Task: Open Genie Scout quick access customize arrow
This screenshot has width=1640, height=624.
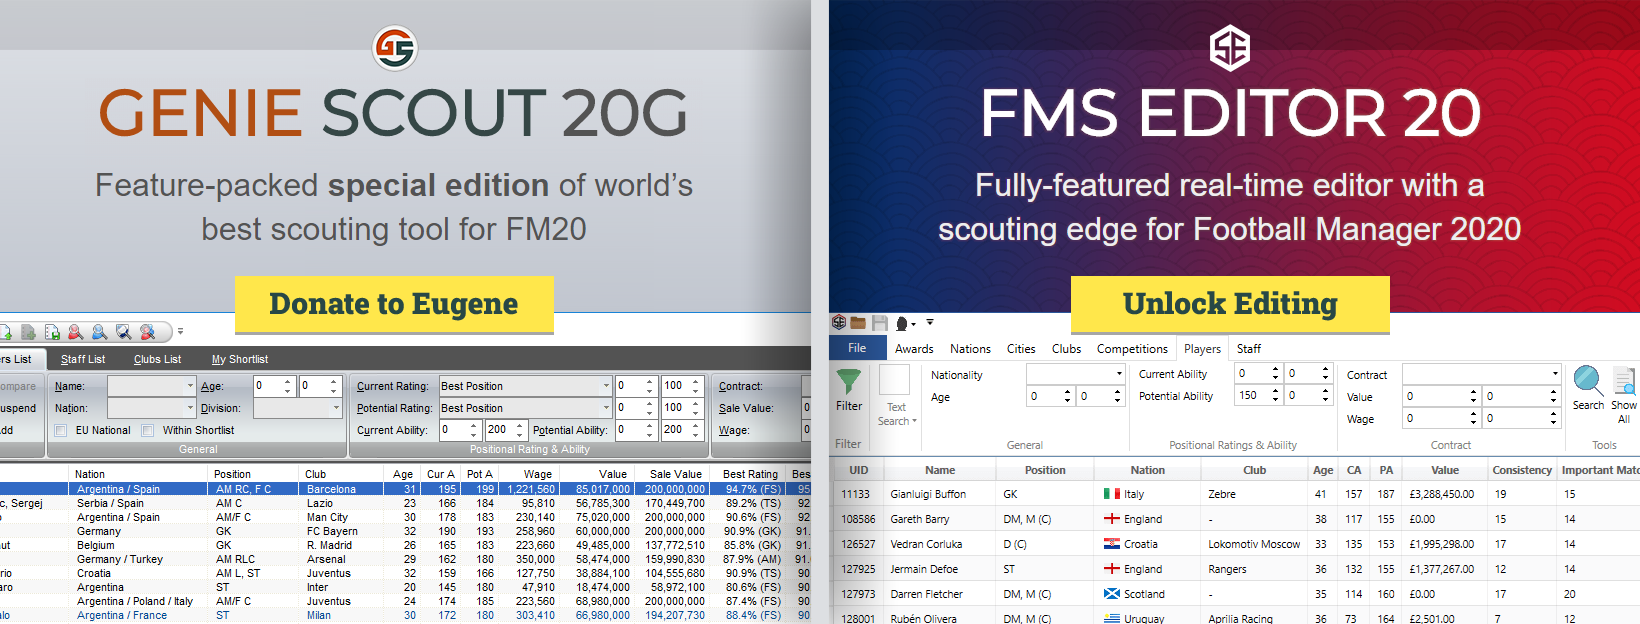Action: (x=180, y=331)
